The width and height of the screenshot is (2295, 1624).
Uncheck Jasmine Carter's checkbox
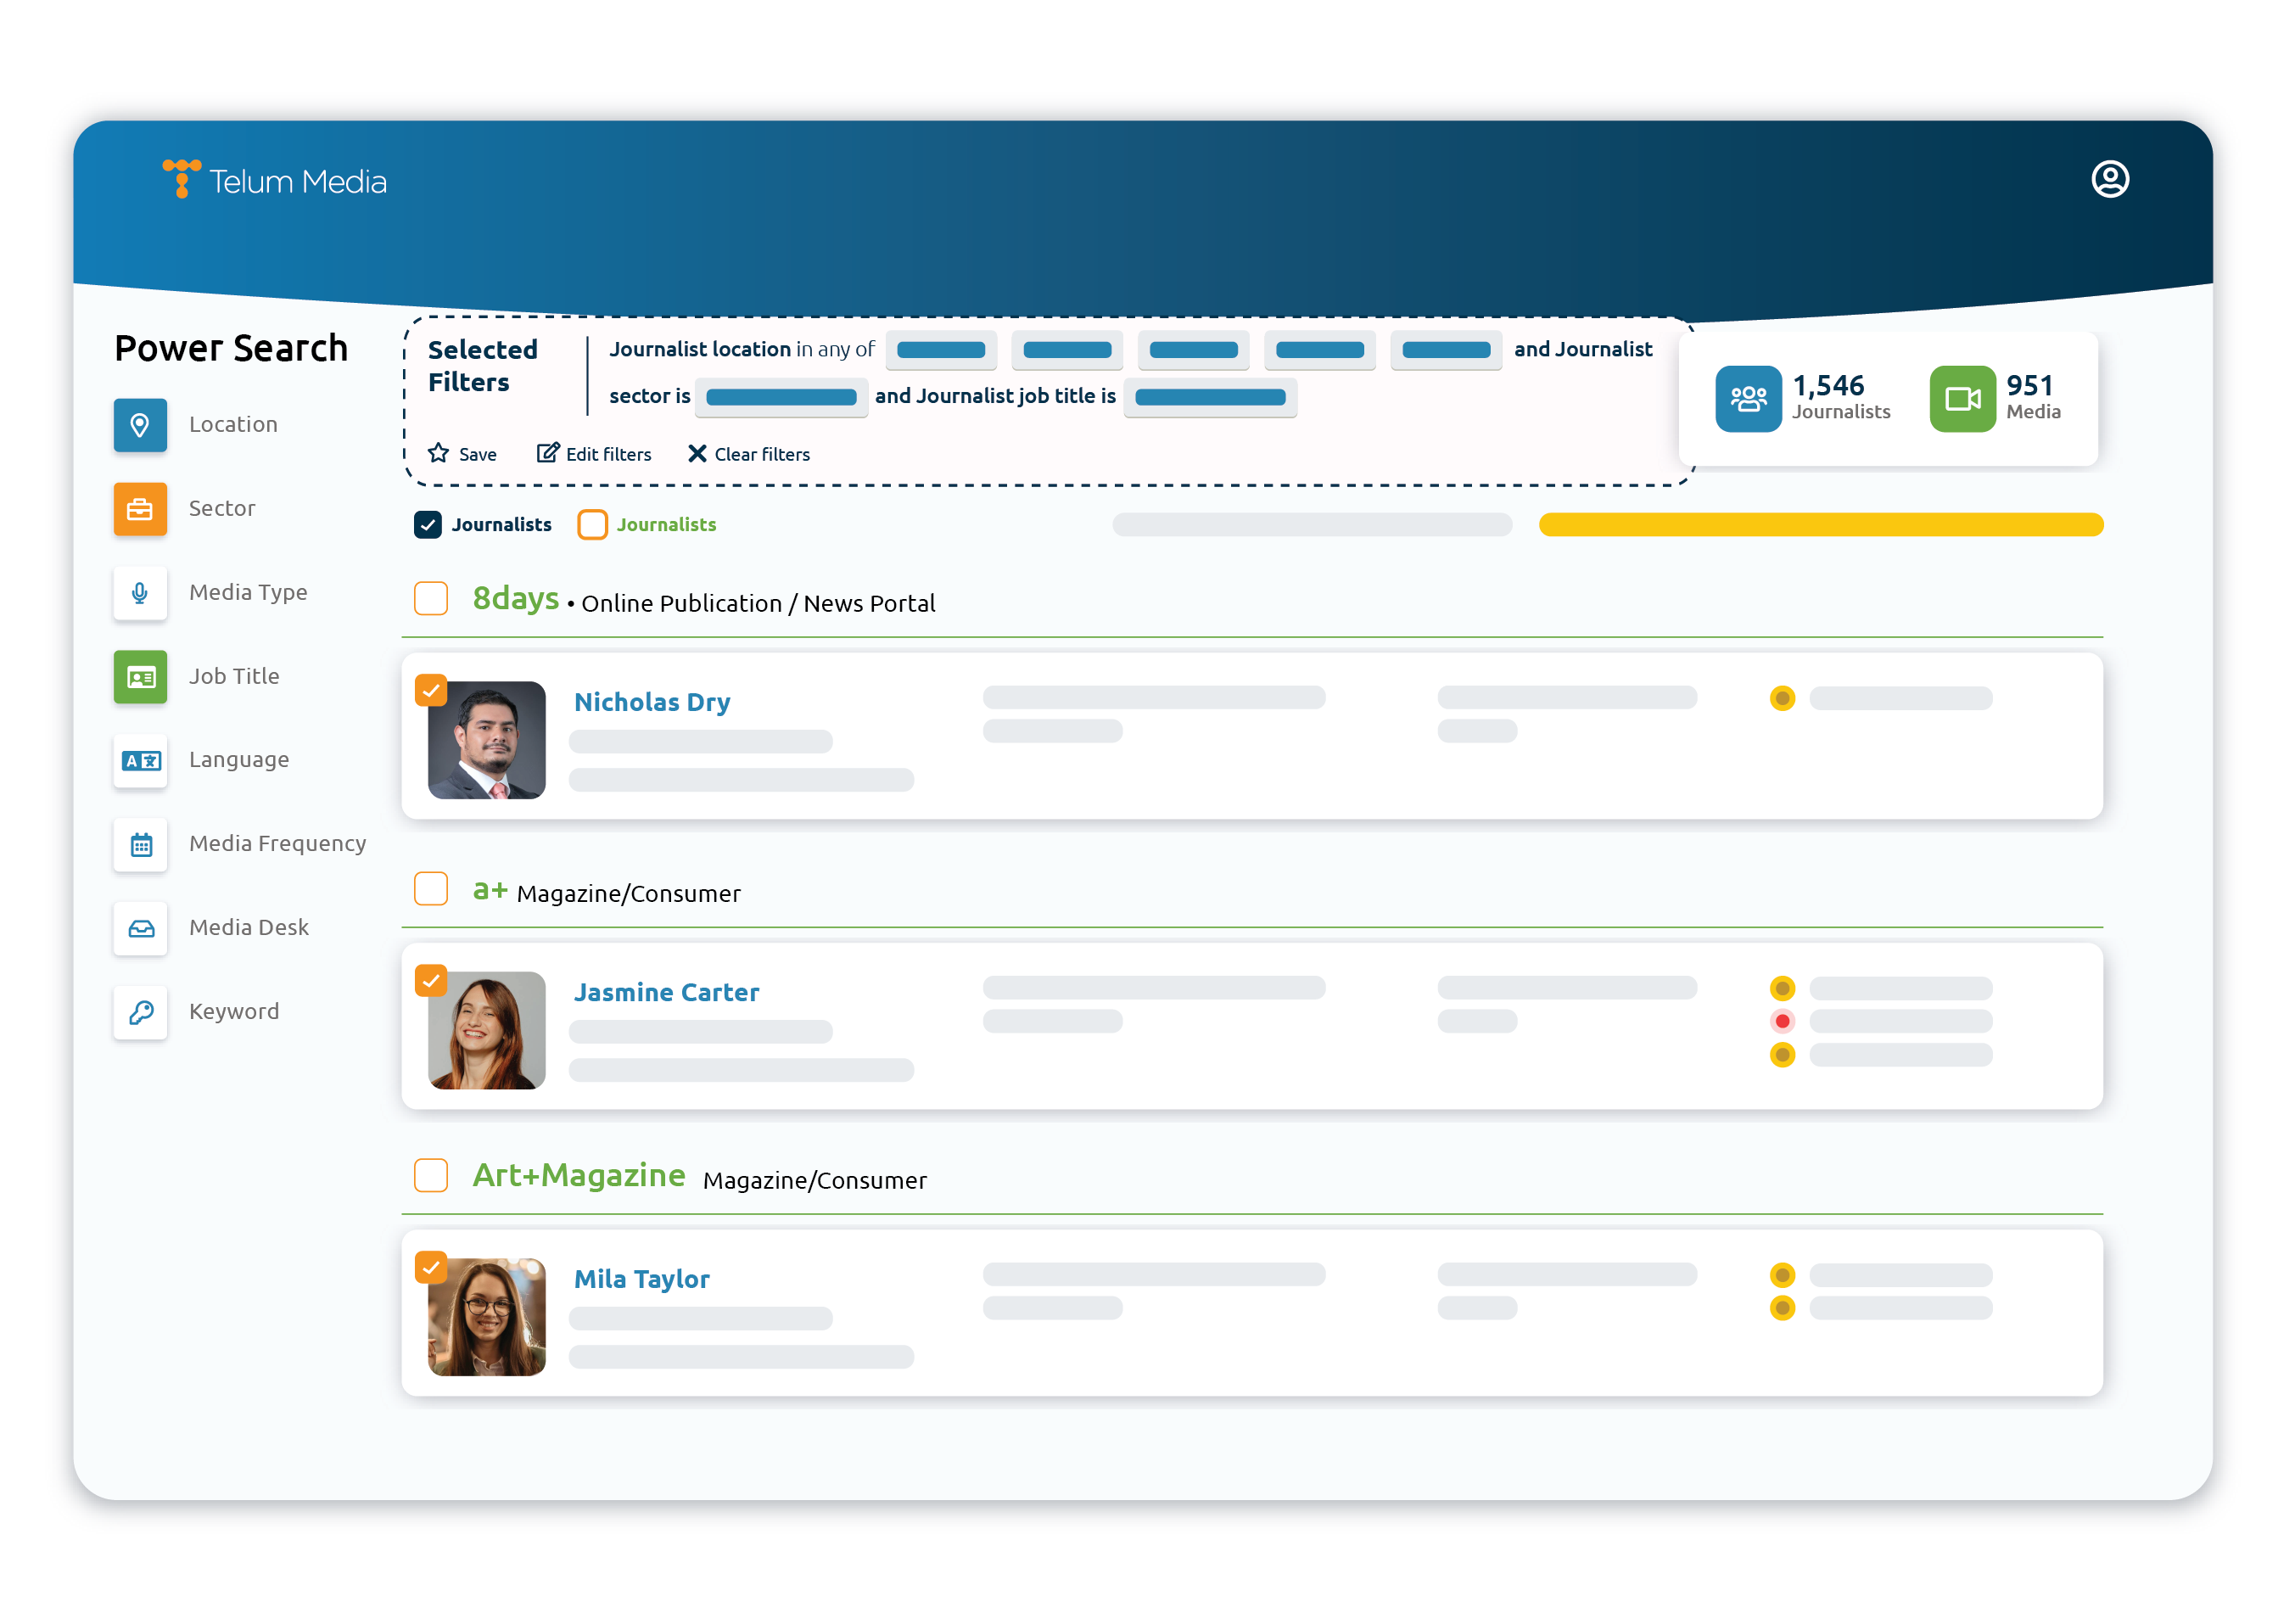point(431,980)
